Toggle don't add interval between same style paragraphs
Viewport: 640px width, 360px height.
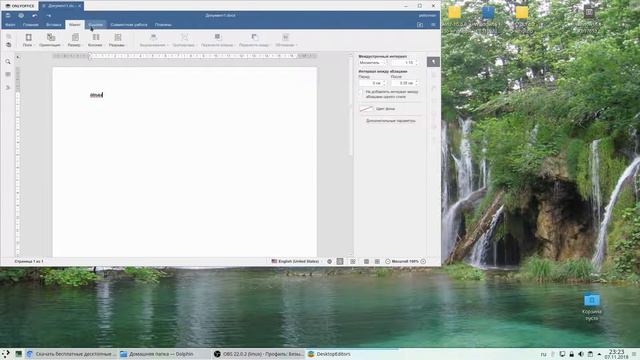pos(361,93)
